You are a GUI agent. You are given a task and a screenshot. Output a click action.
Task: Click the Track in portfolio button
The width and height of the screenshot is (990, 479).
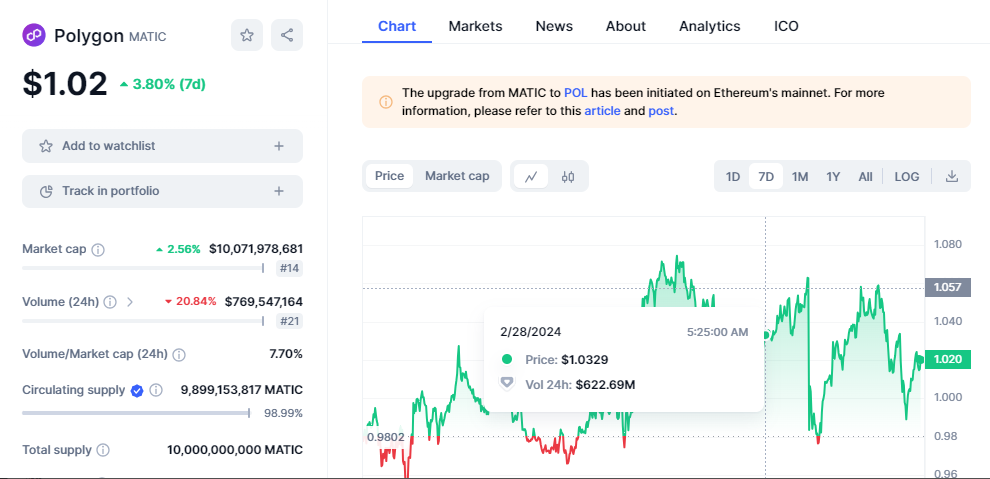pos(162,191)
